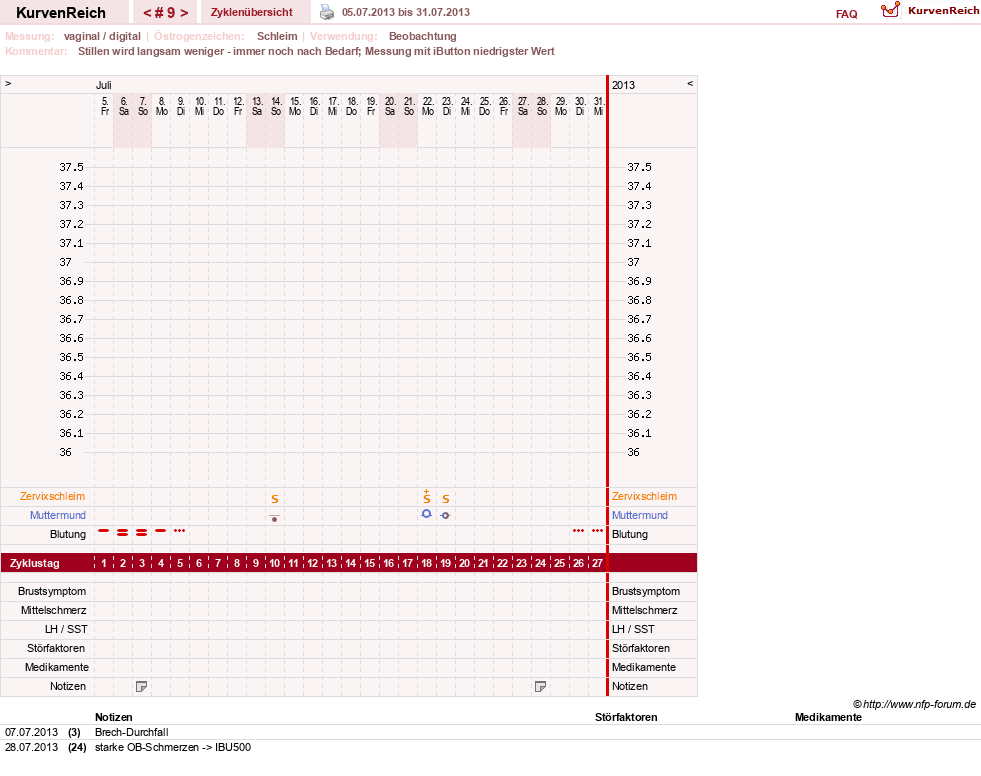
Task: Click the 28.07.2013 note date
Action: 31,747
